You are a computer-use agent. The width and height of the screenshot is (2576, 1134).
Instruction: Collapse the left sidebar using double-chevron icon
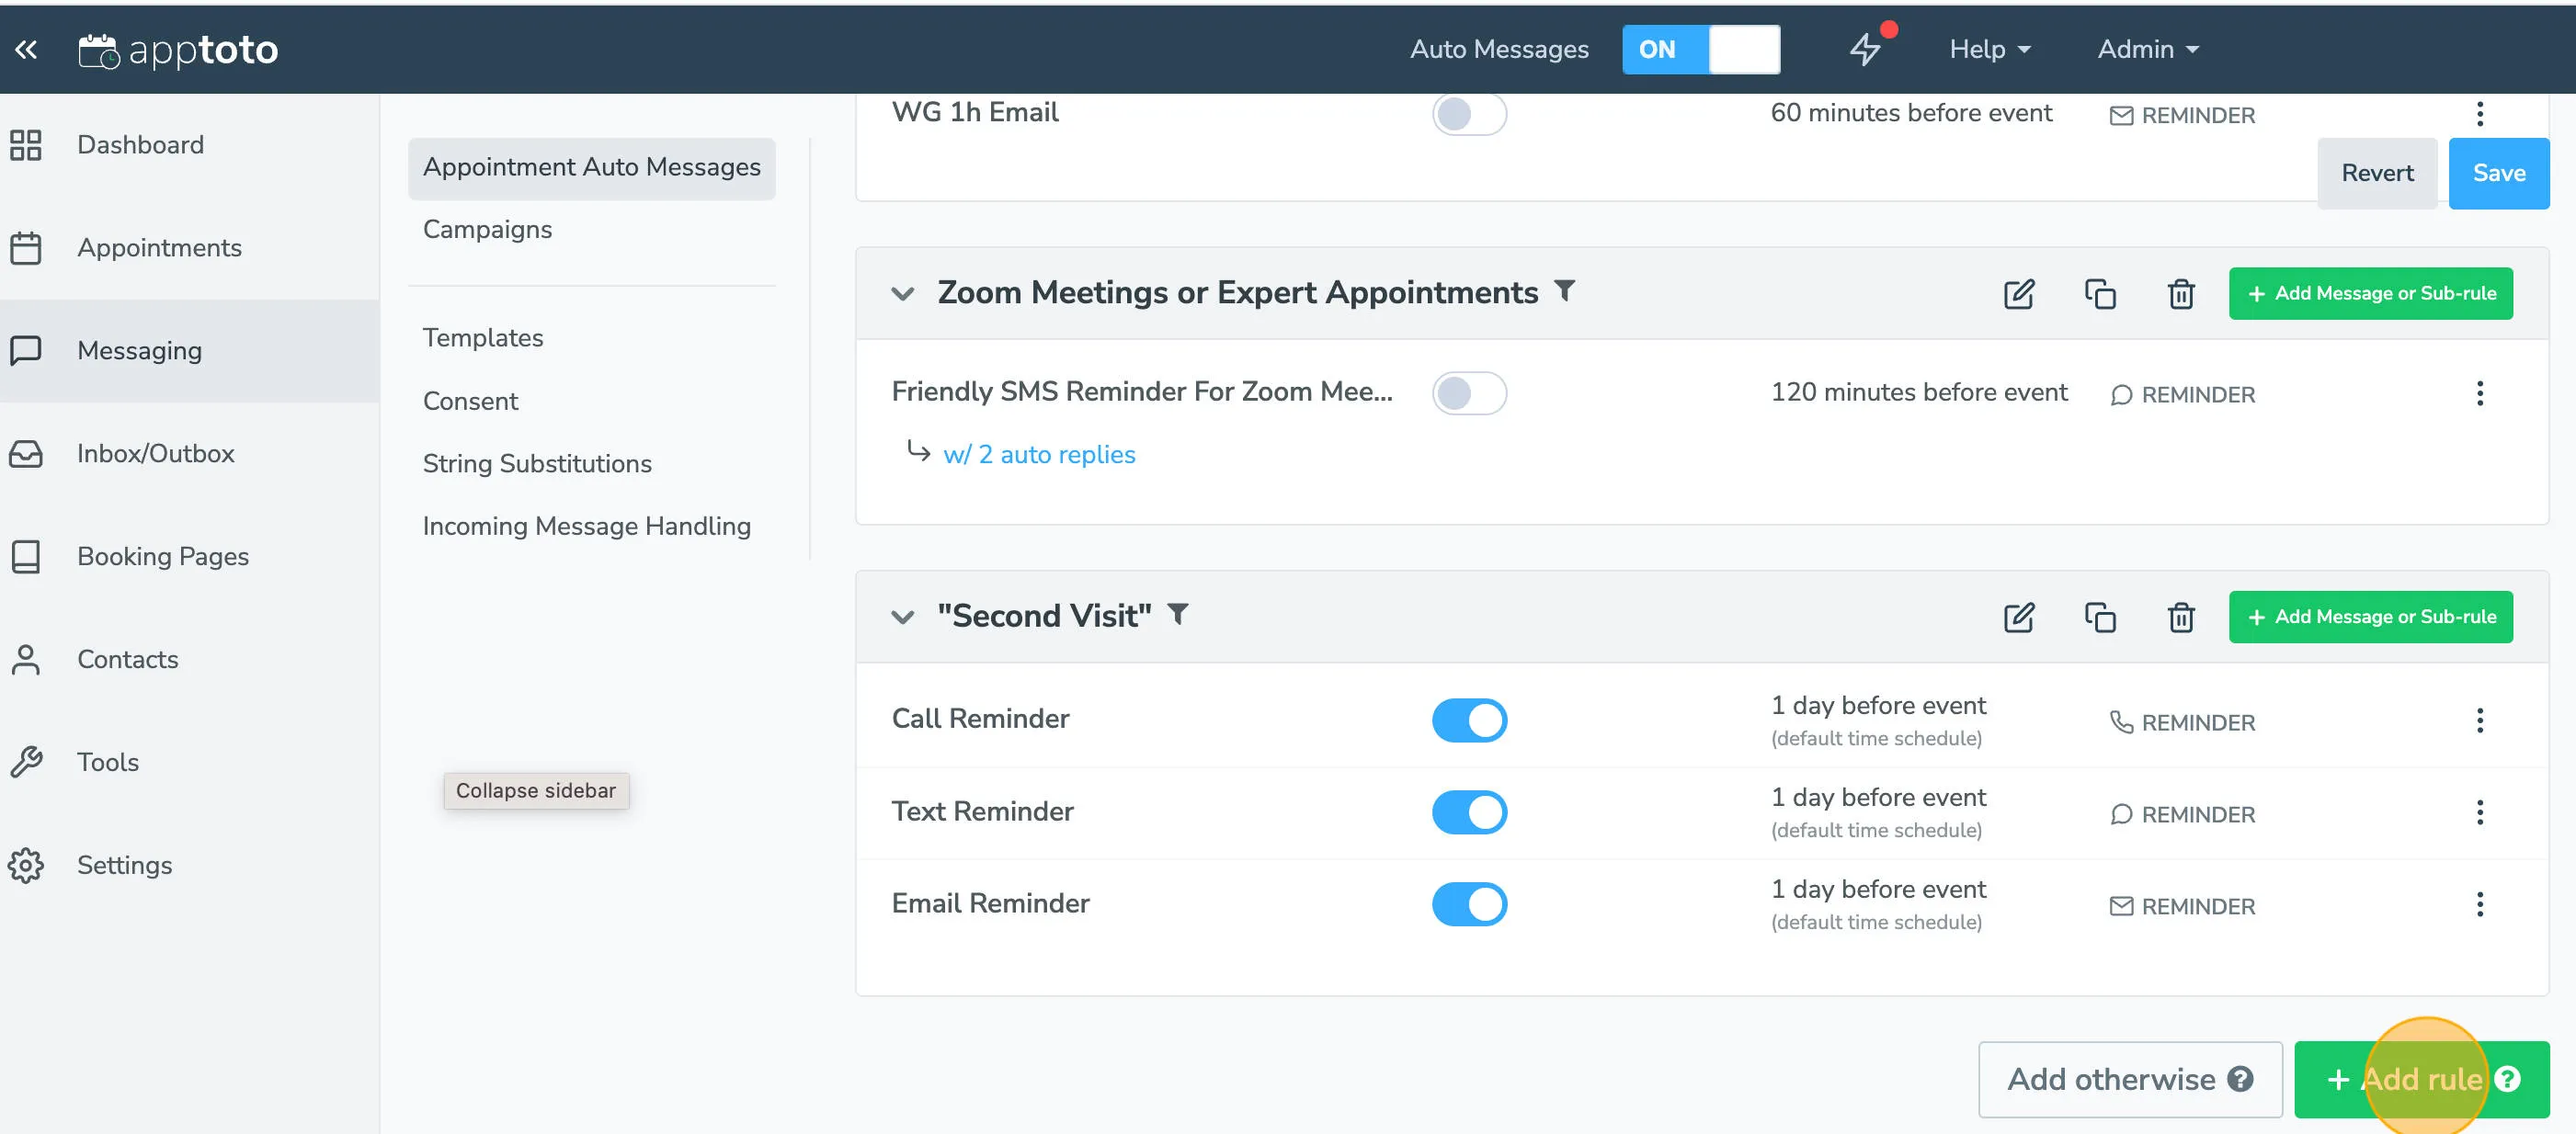pos(26,49)
